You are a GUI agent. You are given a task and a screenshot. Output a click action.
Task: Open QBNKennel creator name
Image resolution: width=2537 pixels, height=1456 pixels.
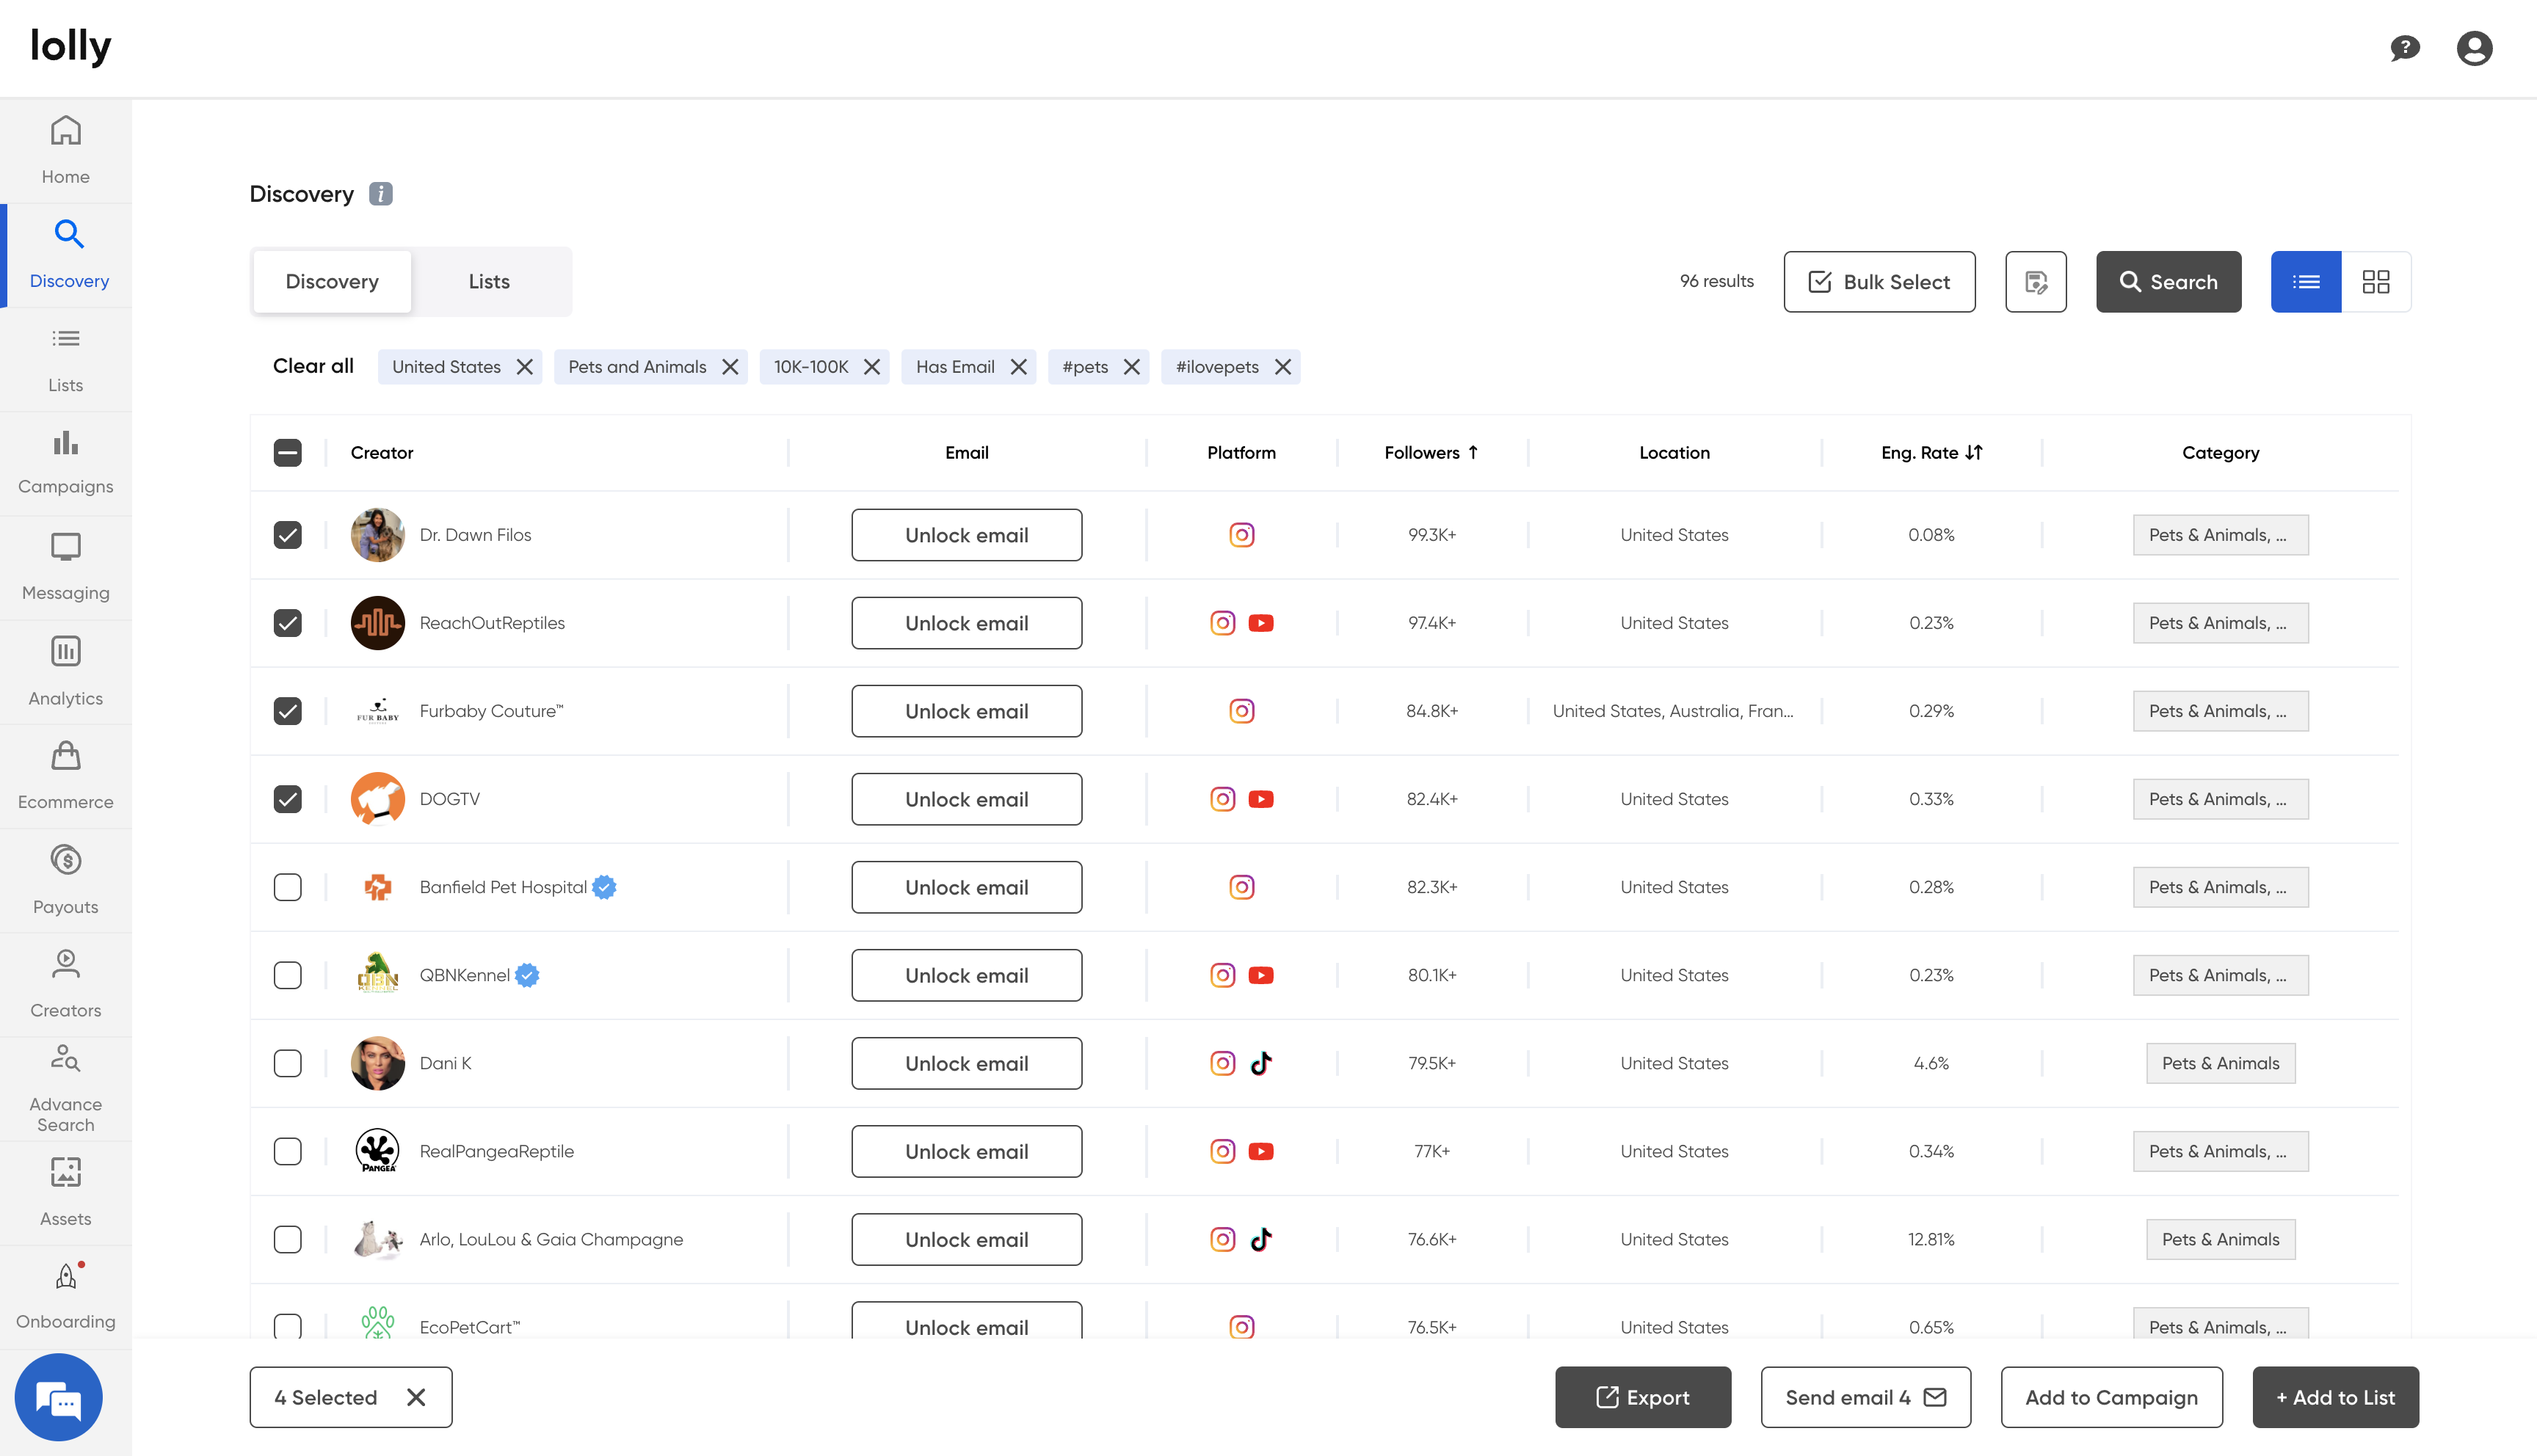[x=465, y=975]
